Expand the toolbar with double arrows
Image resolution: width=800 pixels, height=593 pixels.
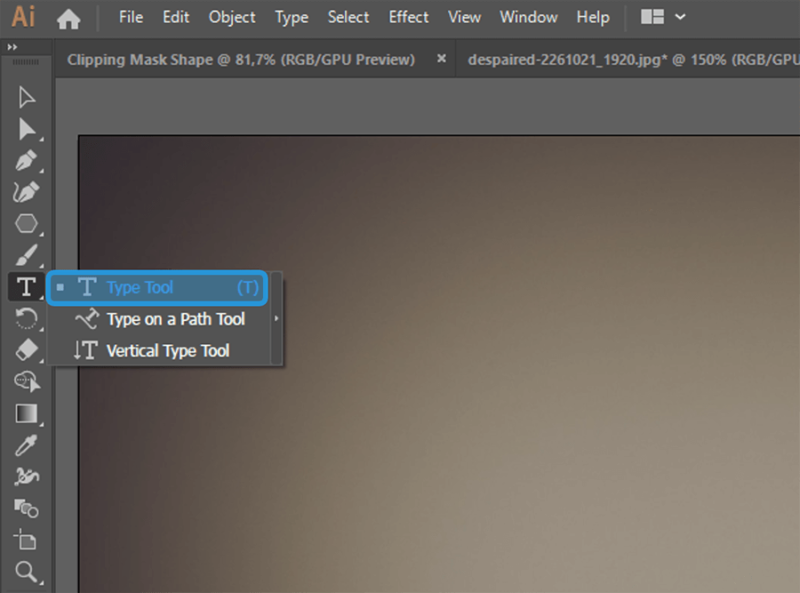click(x=12, y=47)
